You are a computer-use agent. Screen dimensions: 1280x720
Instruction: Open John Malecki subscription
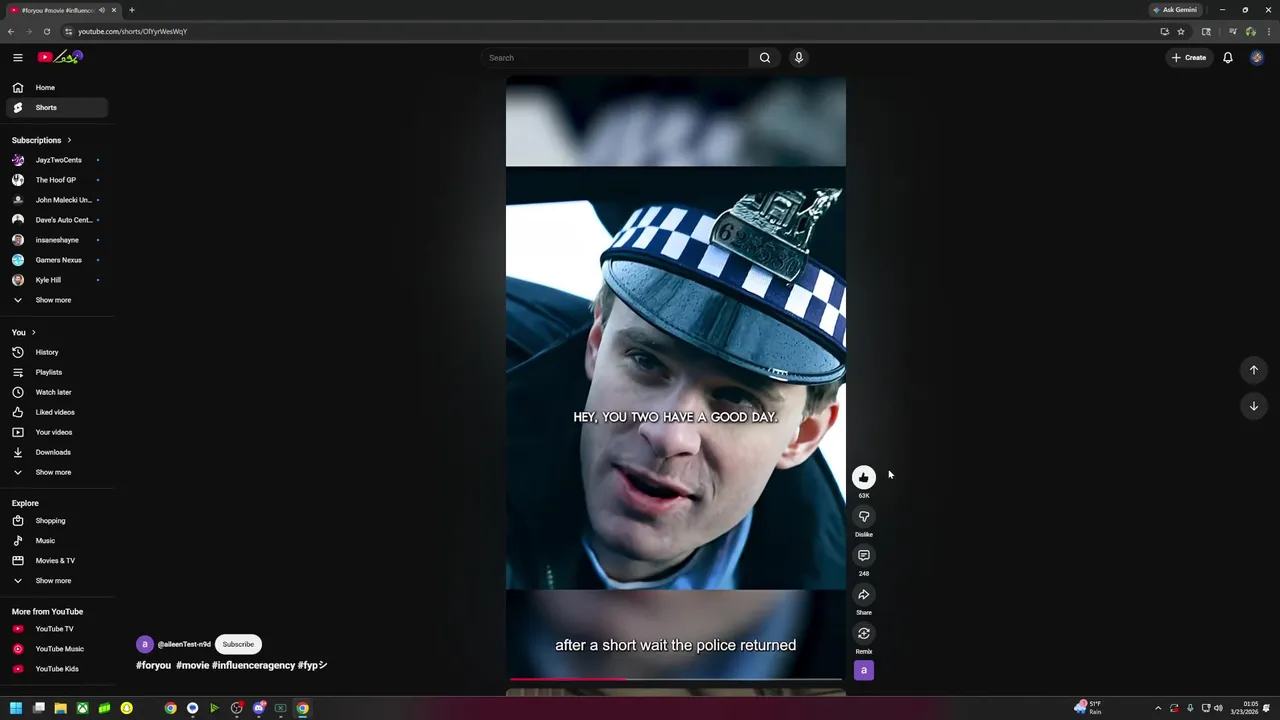[x=56, y=200]
